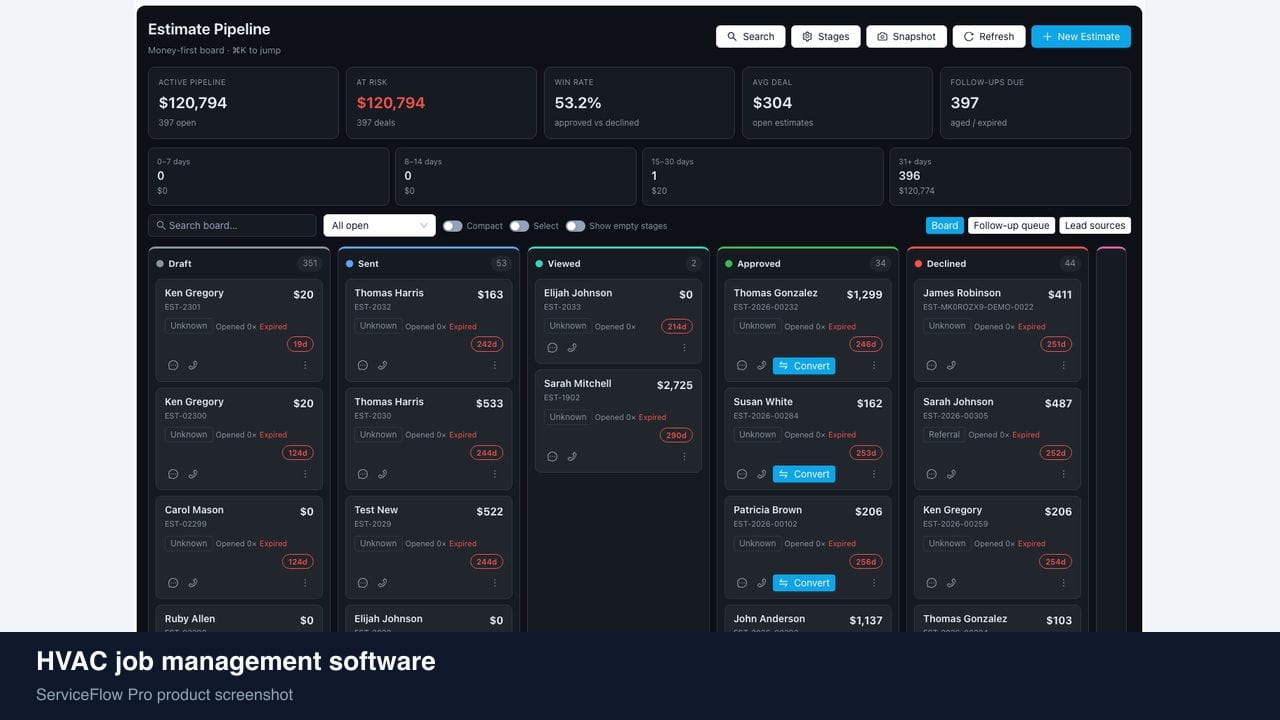
Task: Click the Sent stage count 53
Action: (x=501, y=264)
